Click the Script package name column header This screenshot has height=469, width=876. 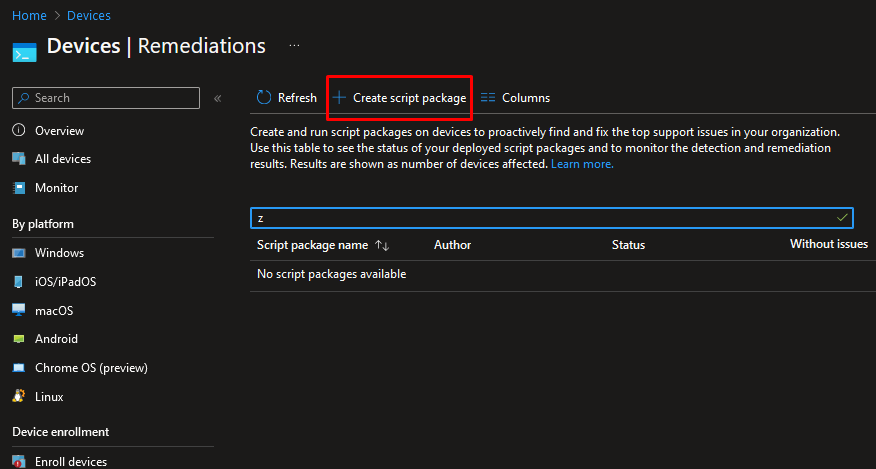pos(312,245)
